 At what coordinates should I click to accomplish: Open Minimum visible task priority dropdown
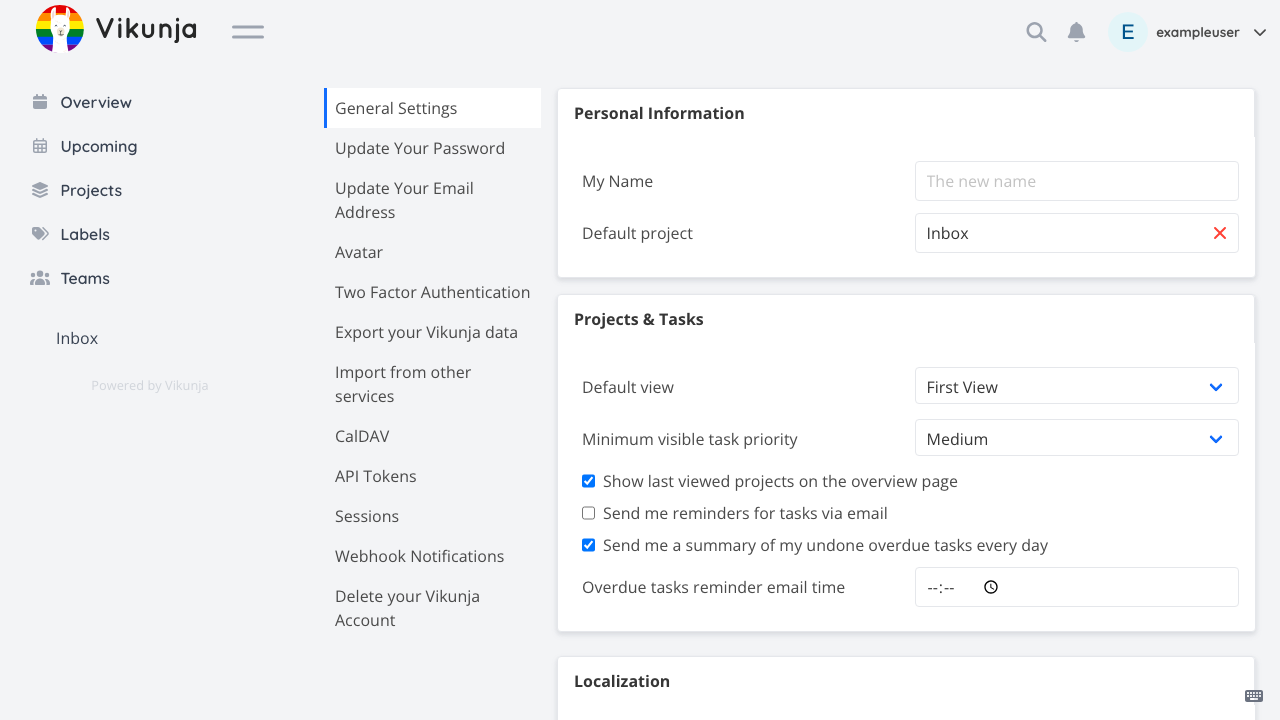(1077, 438)
